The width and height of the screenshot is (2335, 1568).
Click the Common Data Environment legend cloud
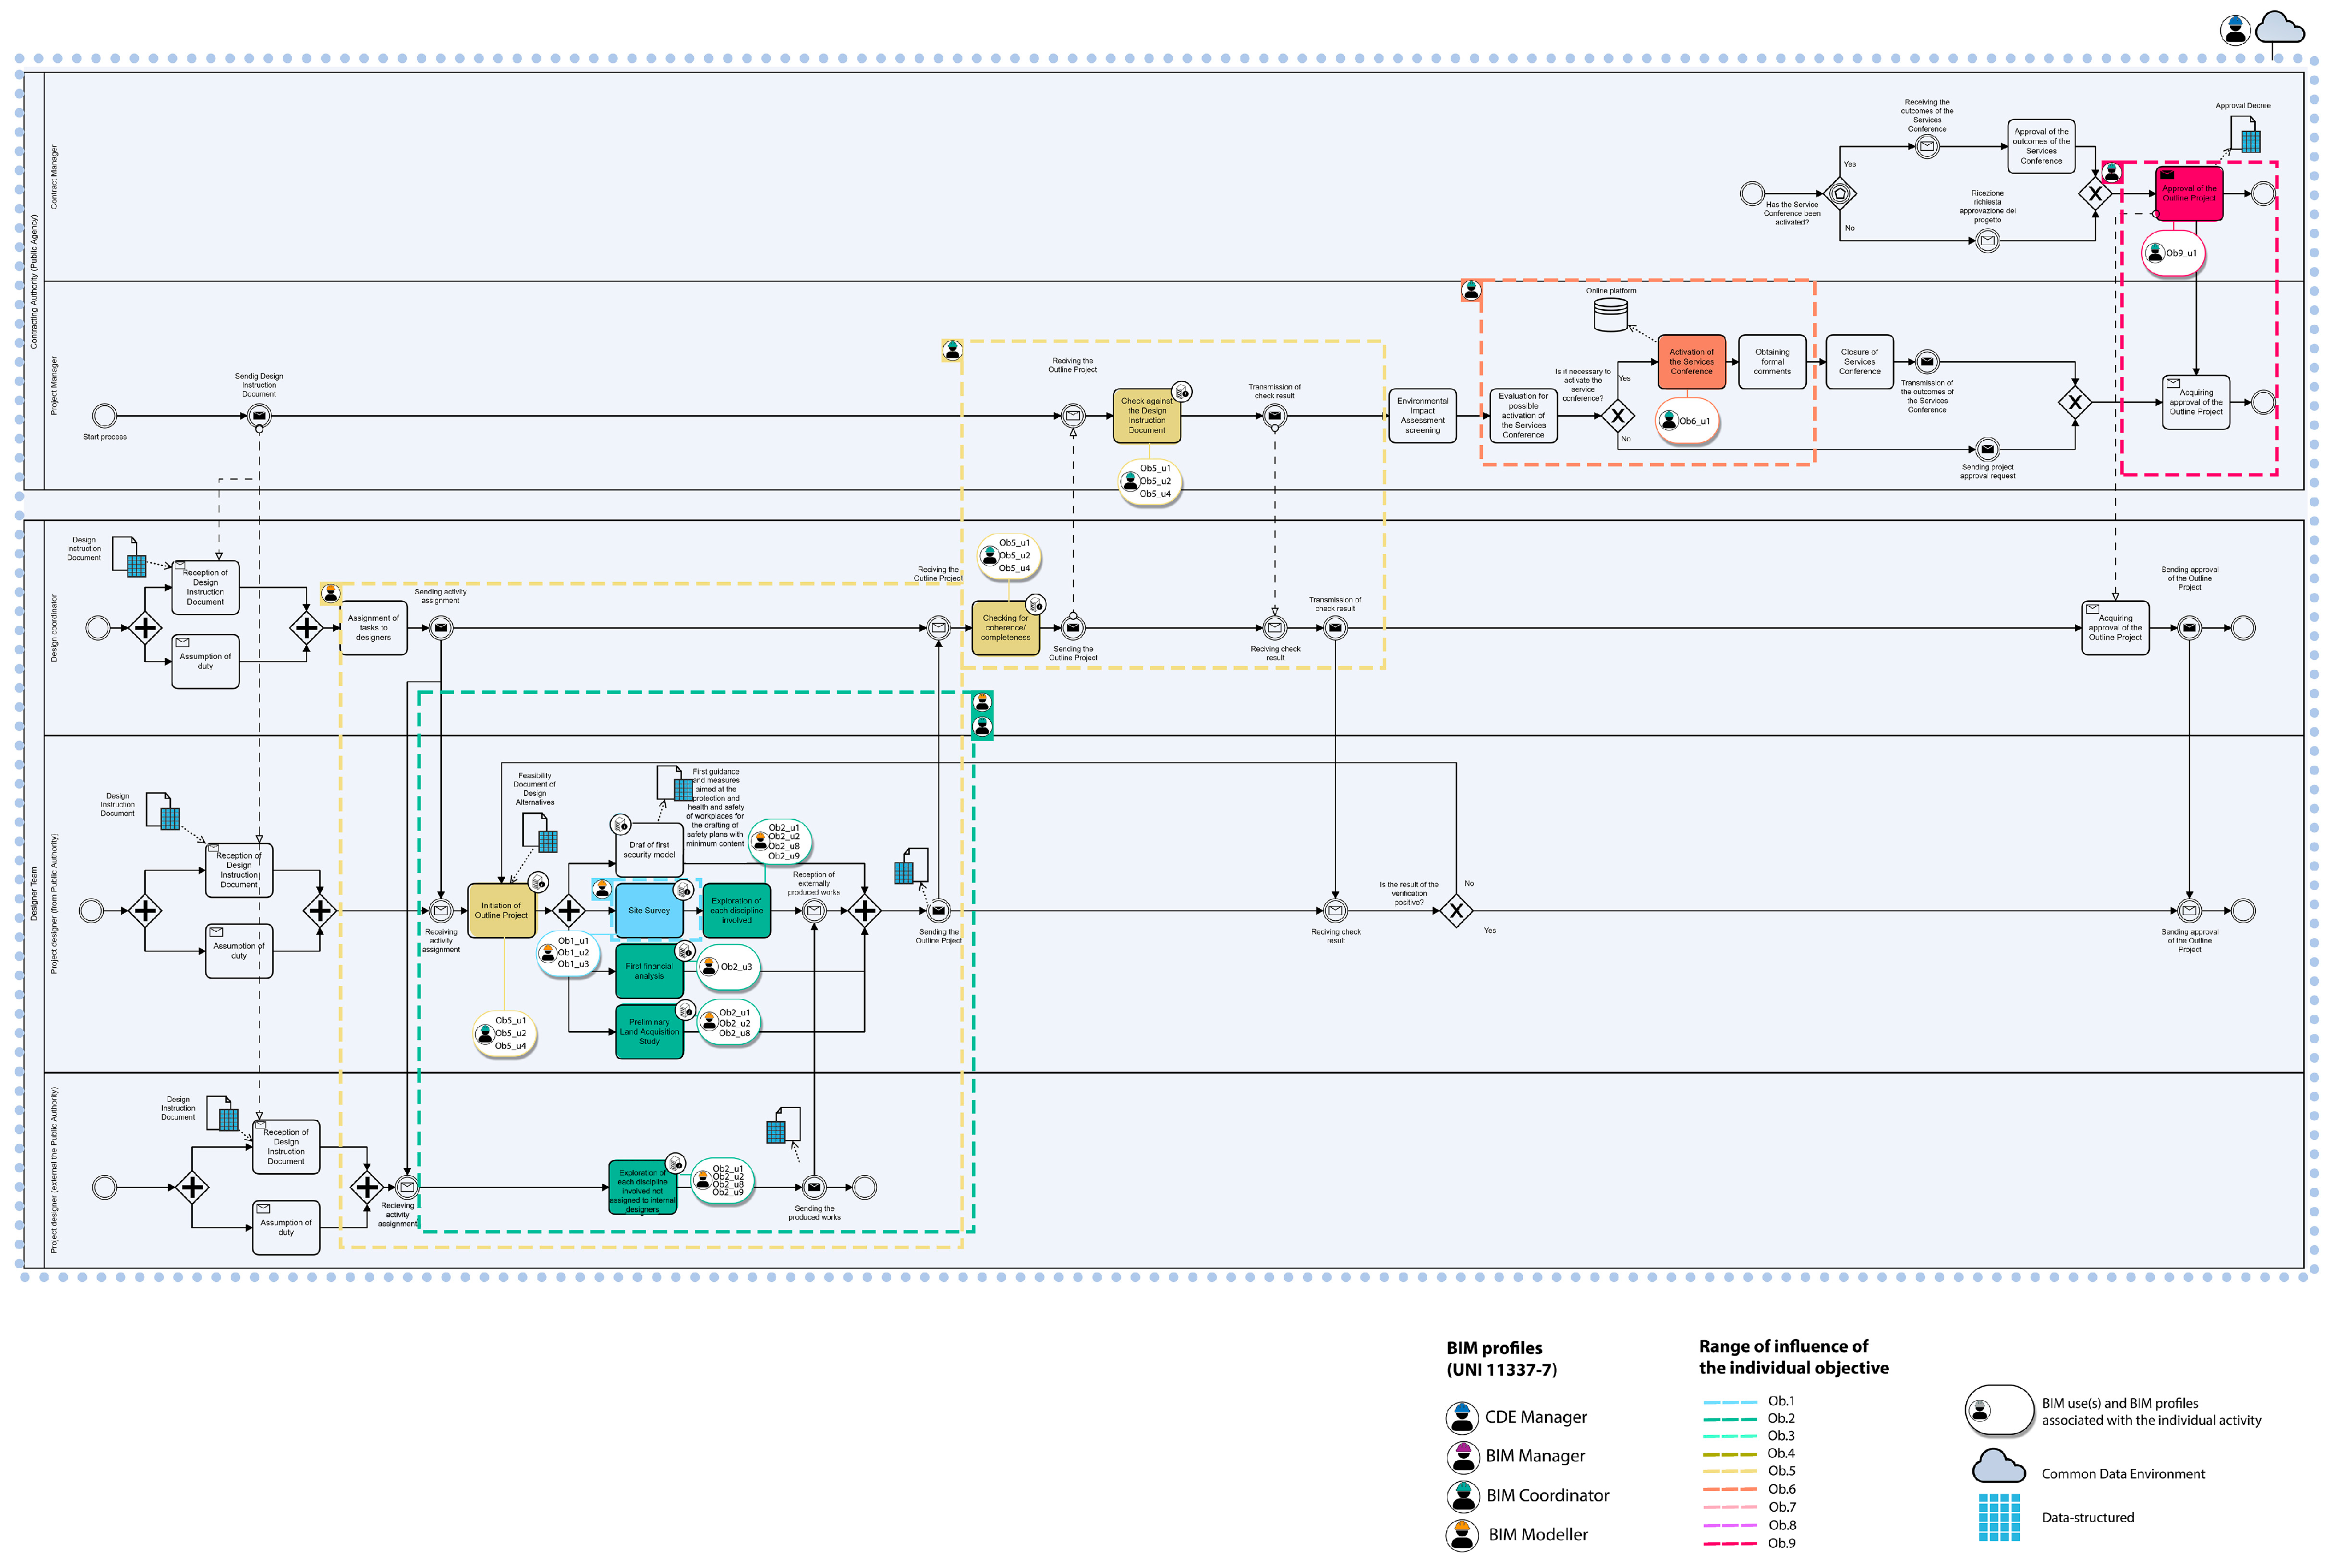1998,1468
